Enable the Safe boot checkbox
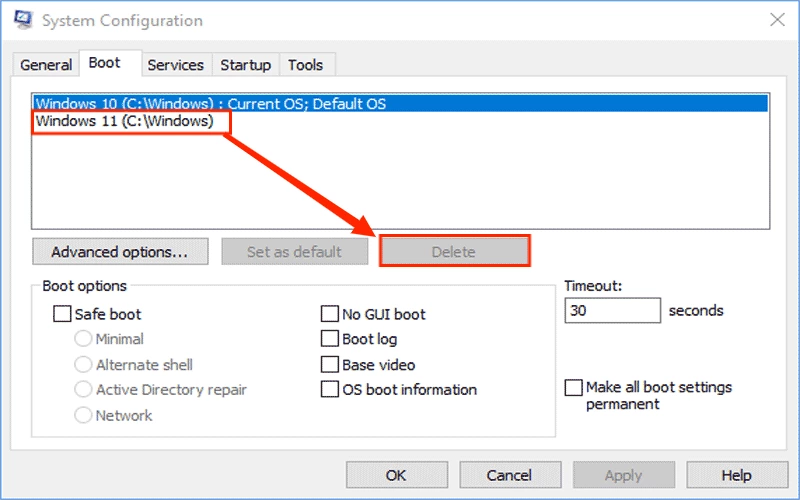Screen dimensions: 800x500 pos(62,314)
